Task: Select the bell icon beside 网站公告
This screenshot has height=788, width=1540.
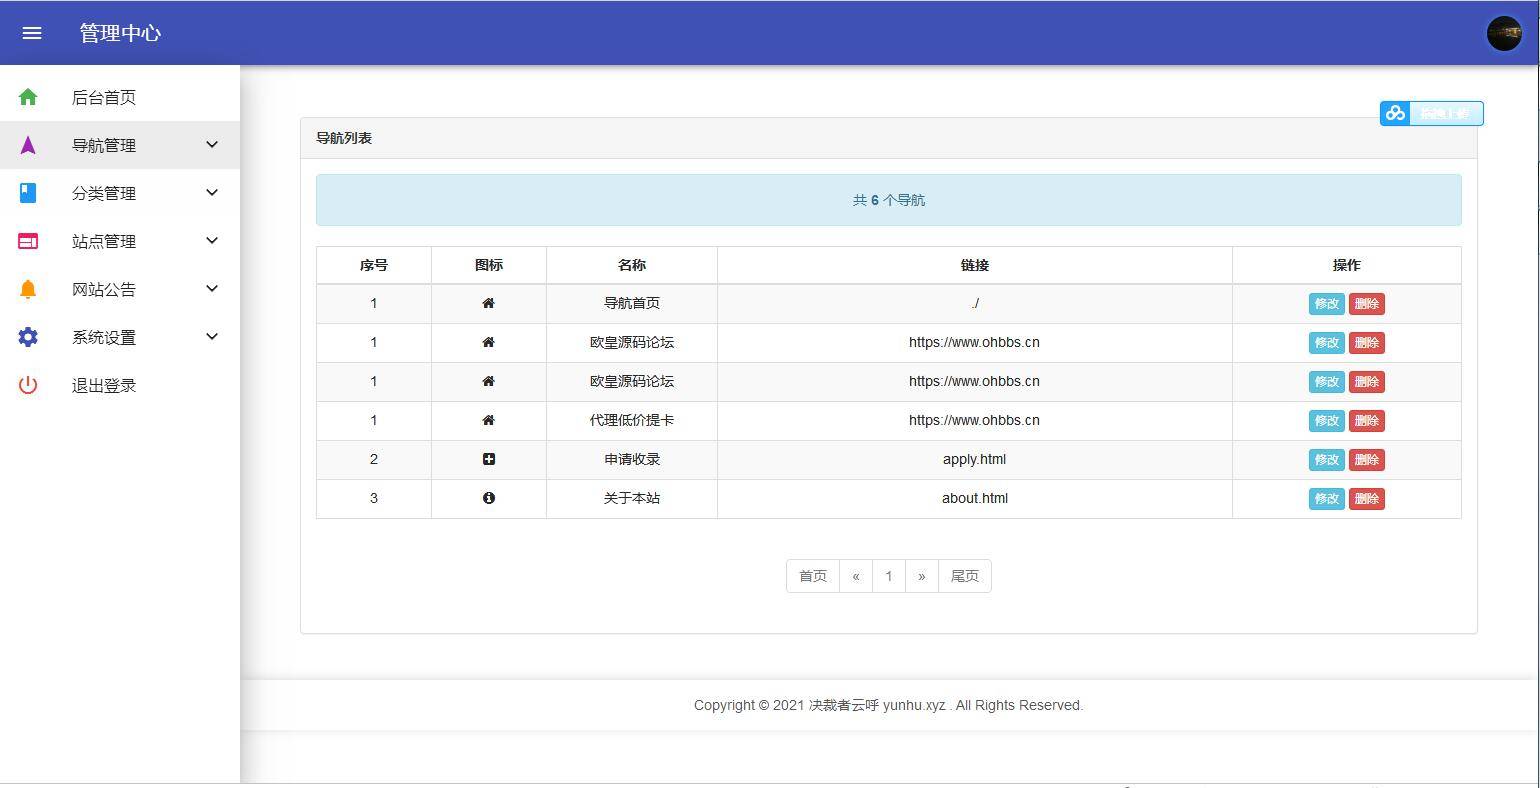Action: 27,289
